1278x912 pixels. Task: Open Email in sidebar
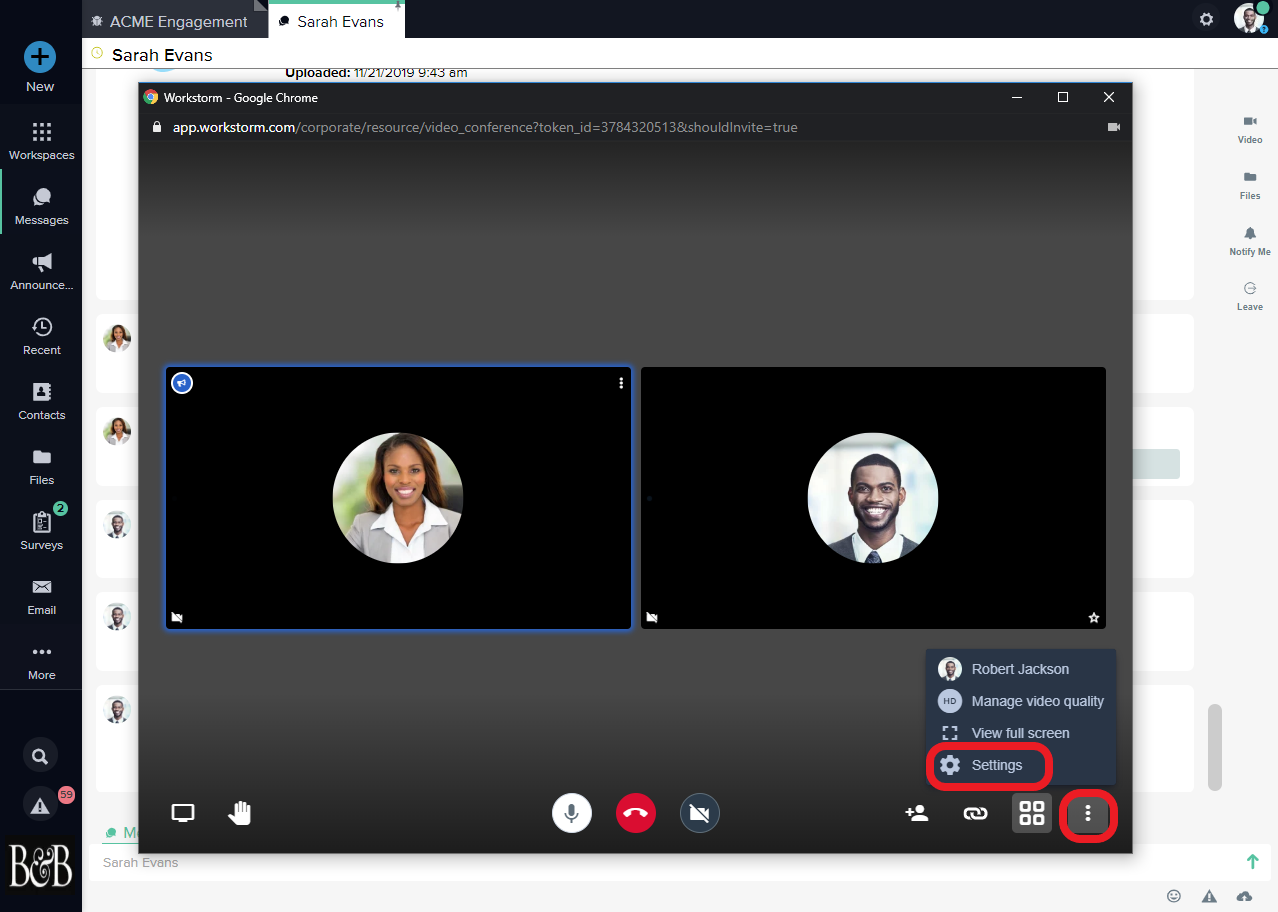tap(41, 596)
